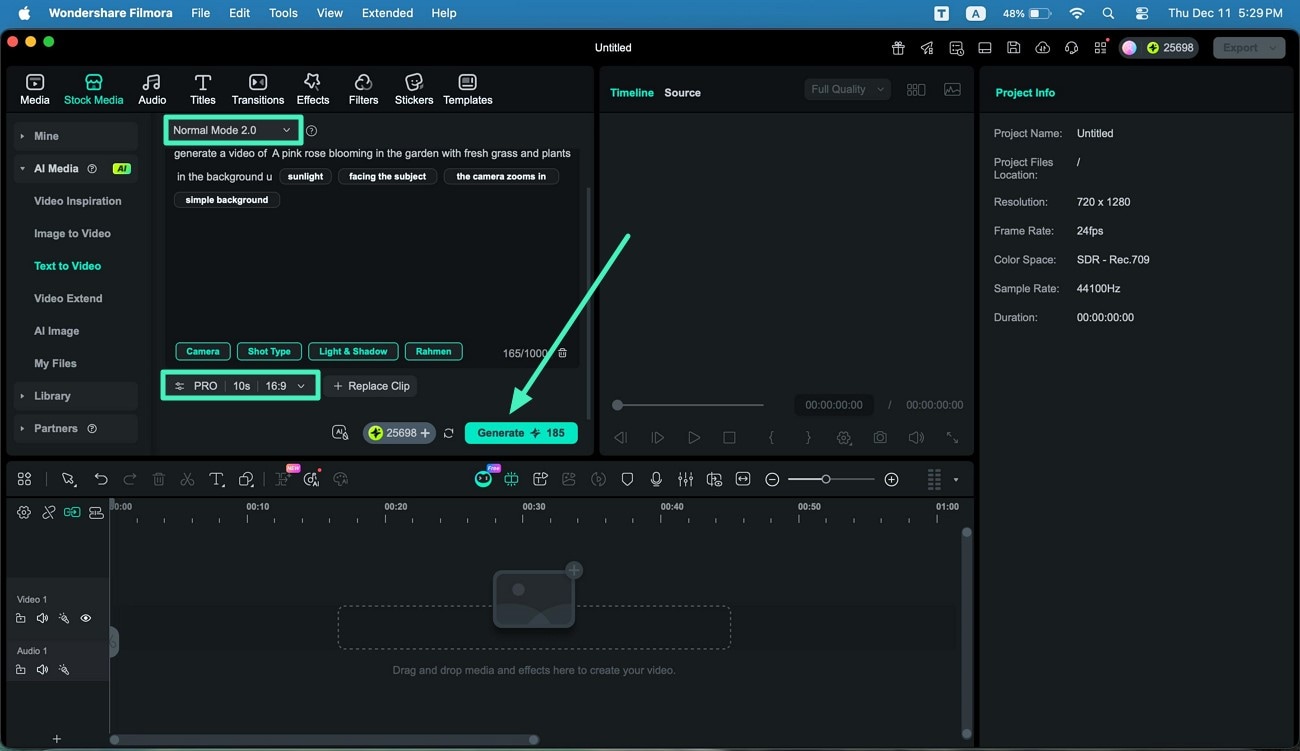Screen dimensions: 1300x751
Task: Mute the Video 1 track
Action: 42,619
